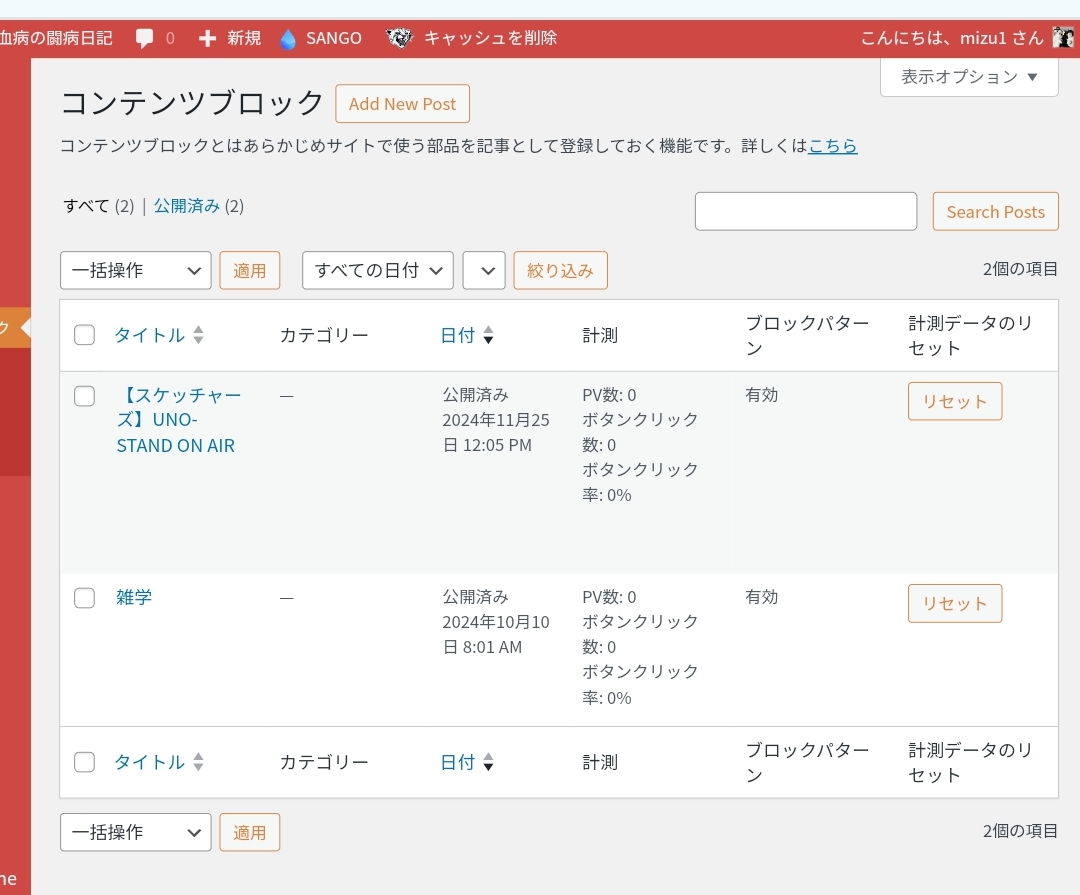Click the 有効 status in 雑学 row
The width and height of the screenshot is (1080, 895).
762,597
